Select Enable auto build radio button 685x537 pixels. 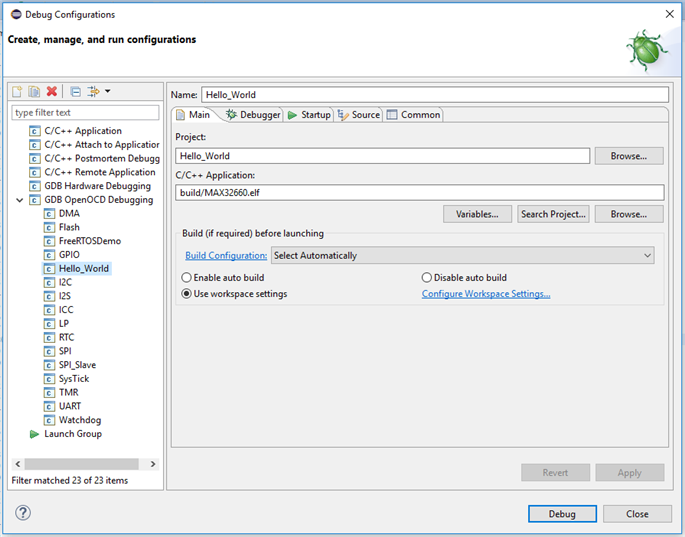tap(187, 277)
